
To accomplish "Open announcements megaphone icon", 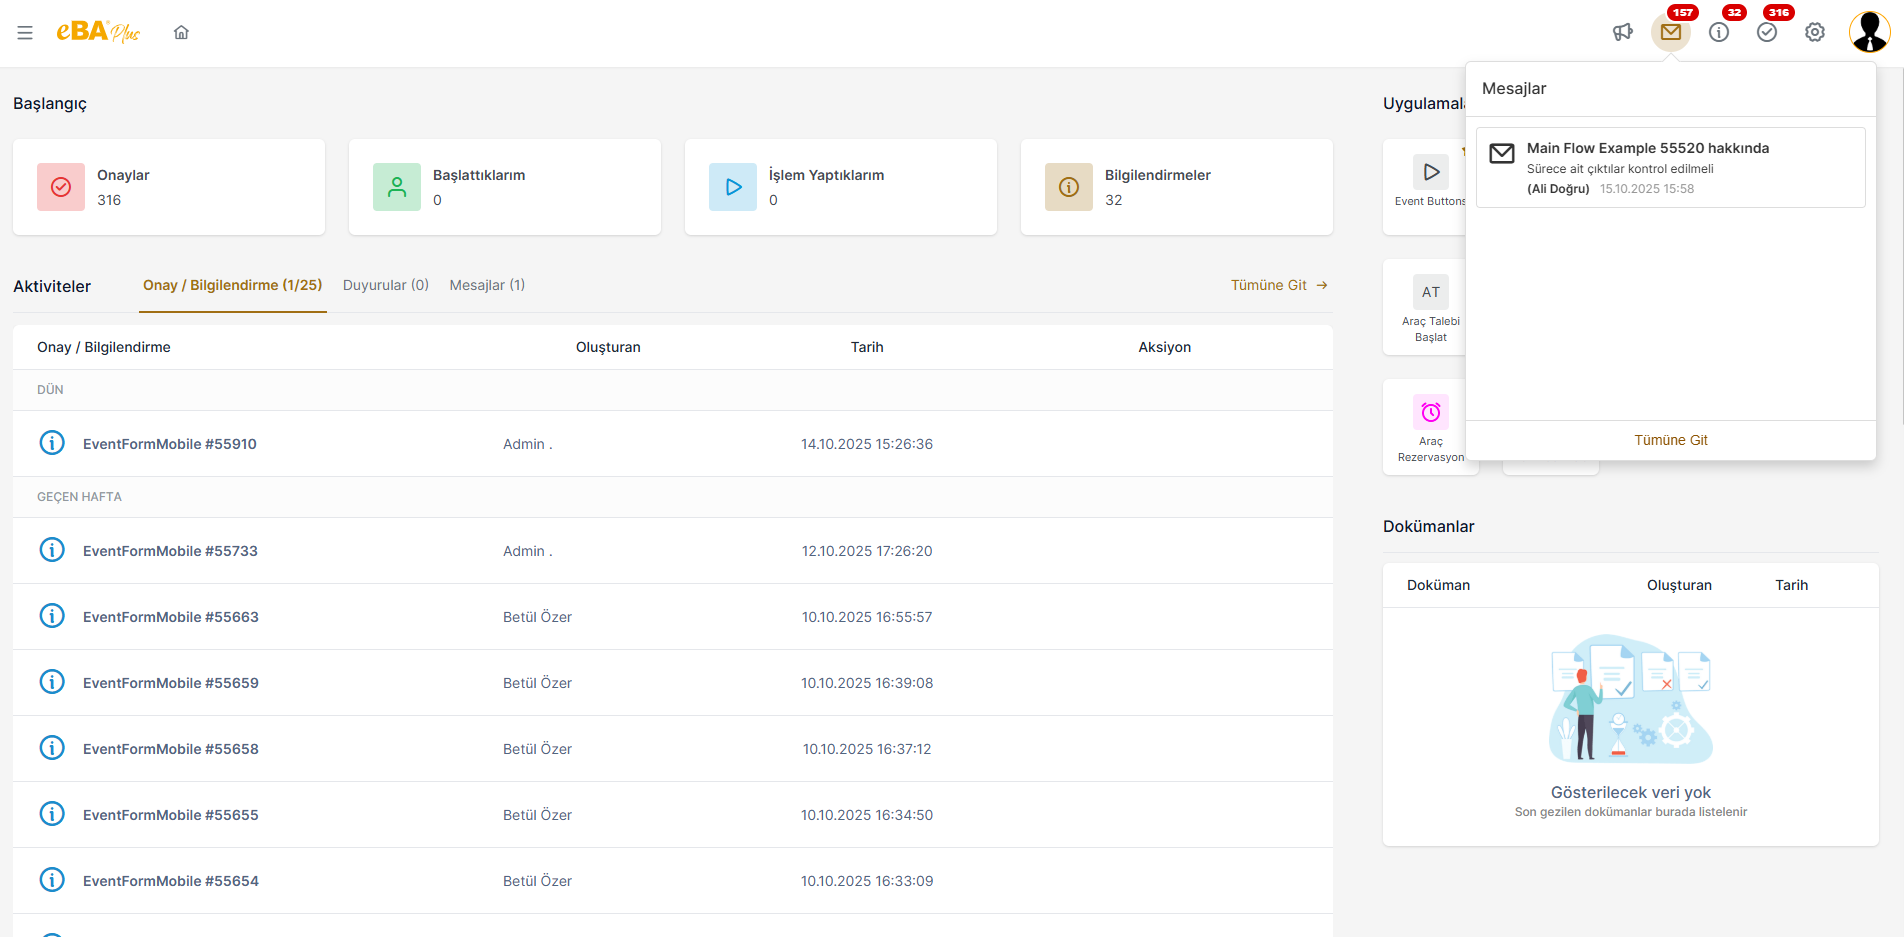I will point(1622,33).
